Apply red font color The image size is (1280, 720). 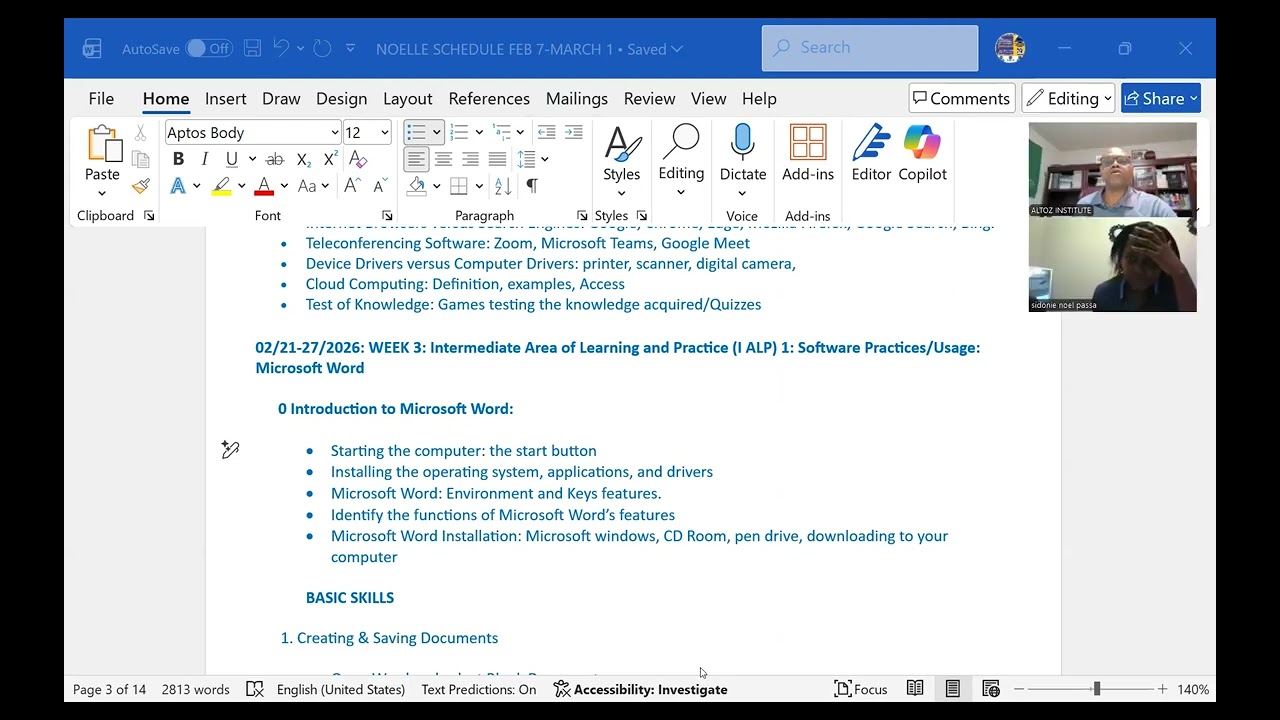(264, 186)
